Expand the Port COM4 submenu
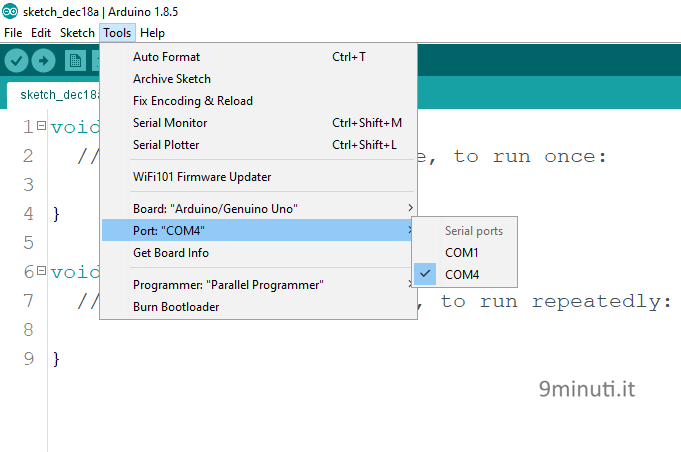Viewport: 681px width, 452px height. (x=258, y=230)
